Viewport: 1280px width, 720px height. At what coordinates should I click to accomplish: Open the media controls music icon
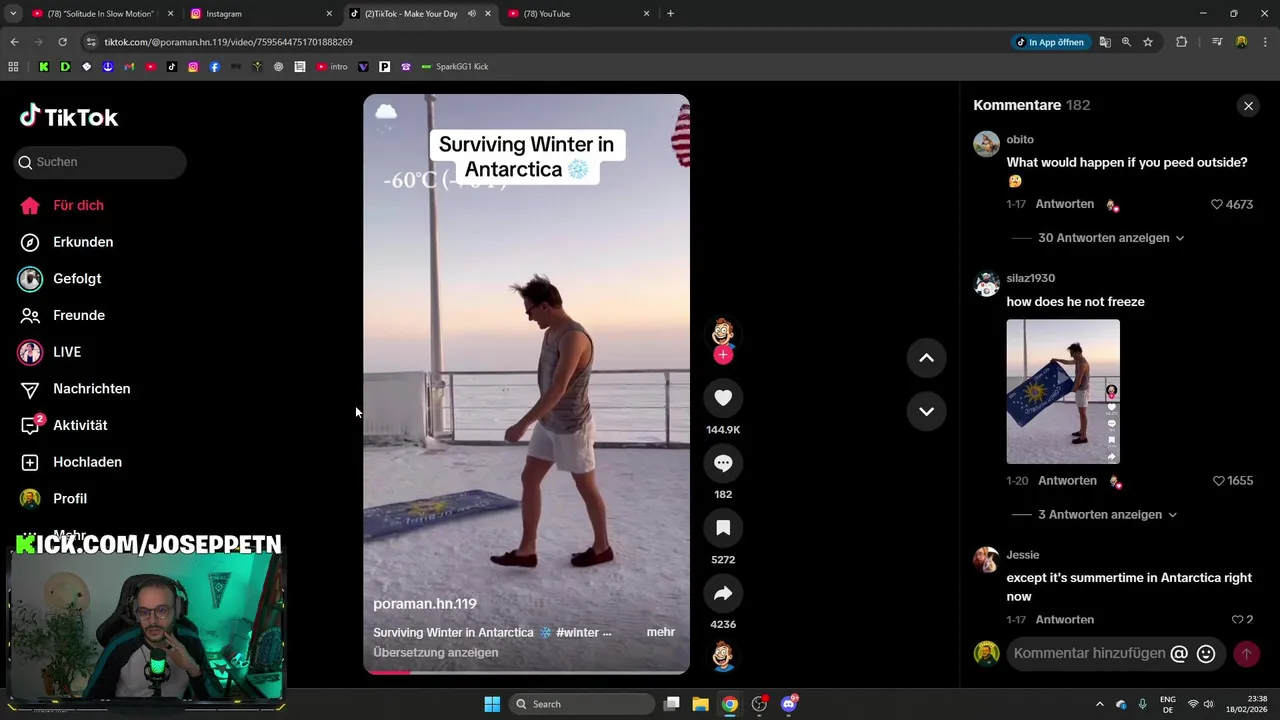pyautogui.click(x=1217, y=42)
